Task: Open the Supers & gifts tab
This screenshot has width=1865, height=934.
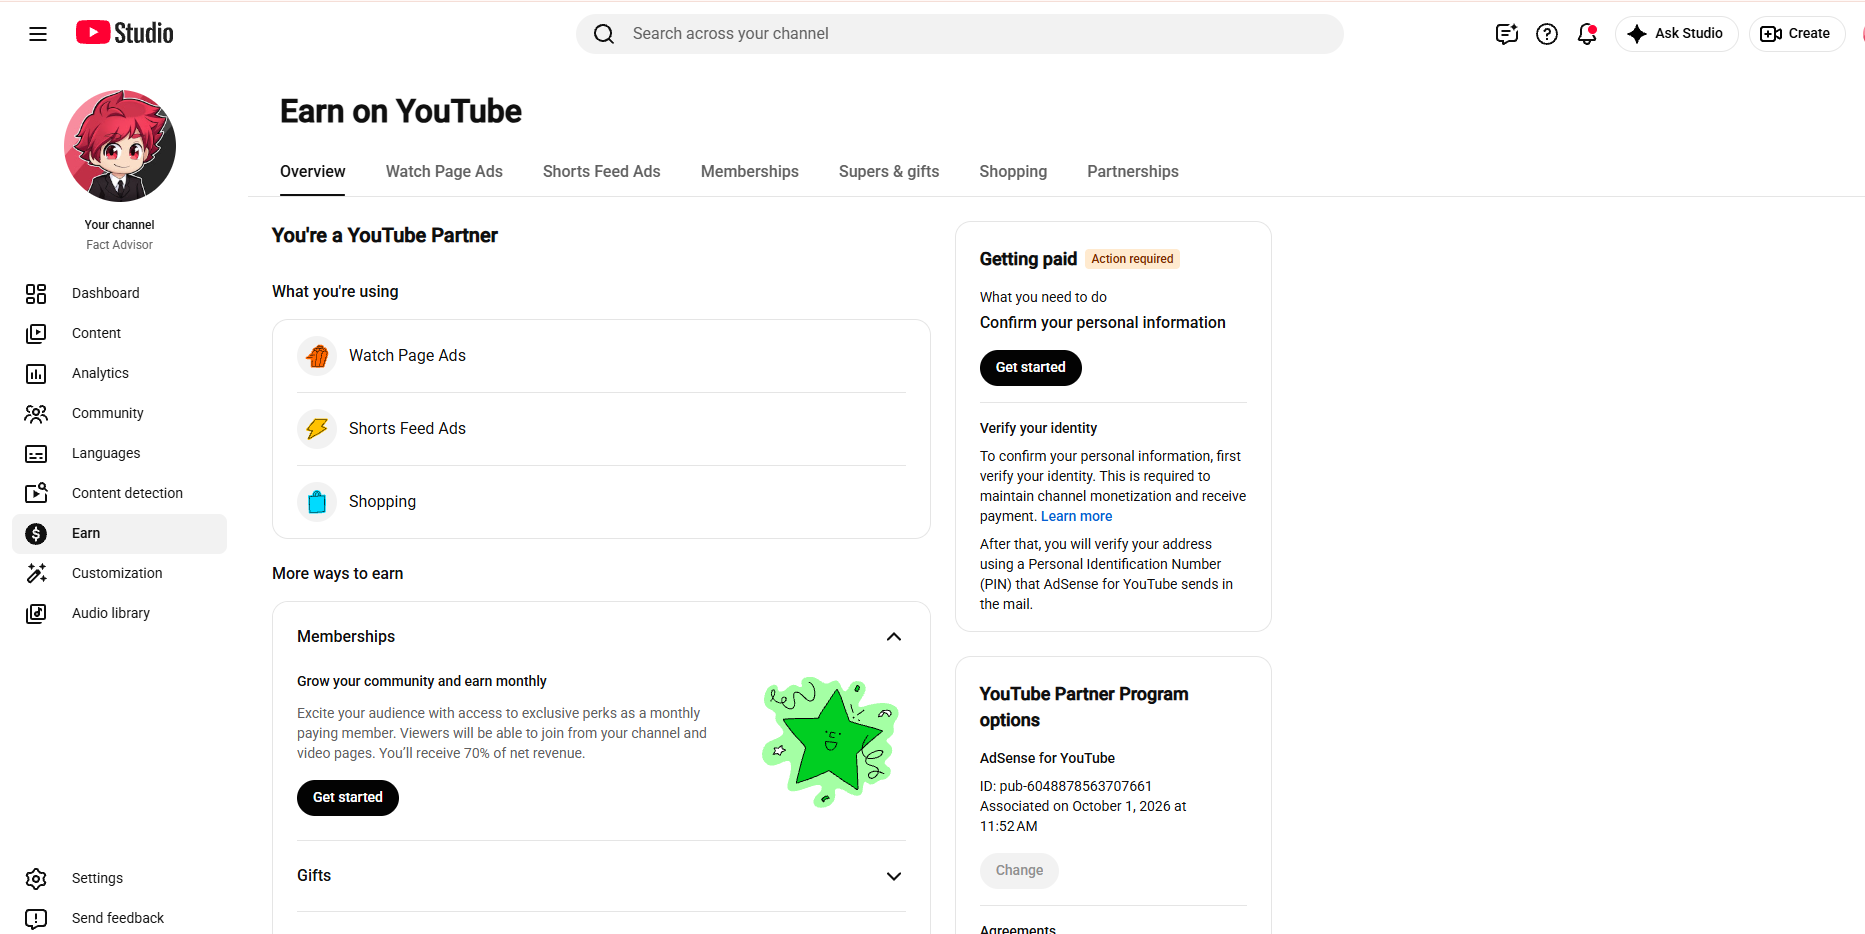Action: point(889,172)
